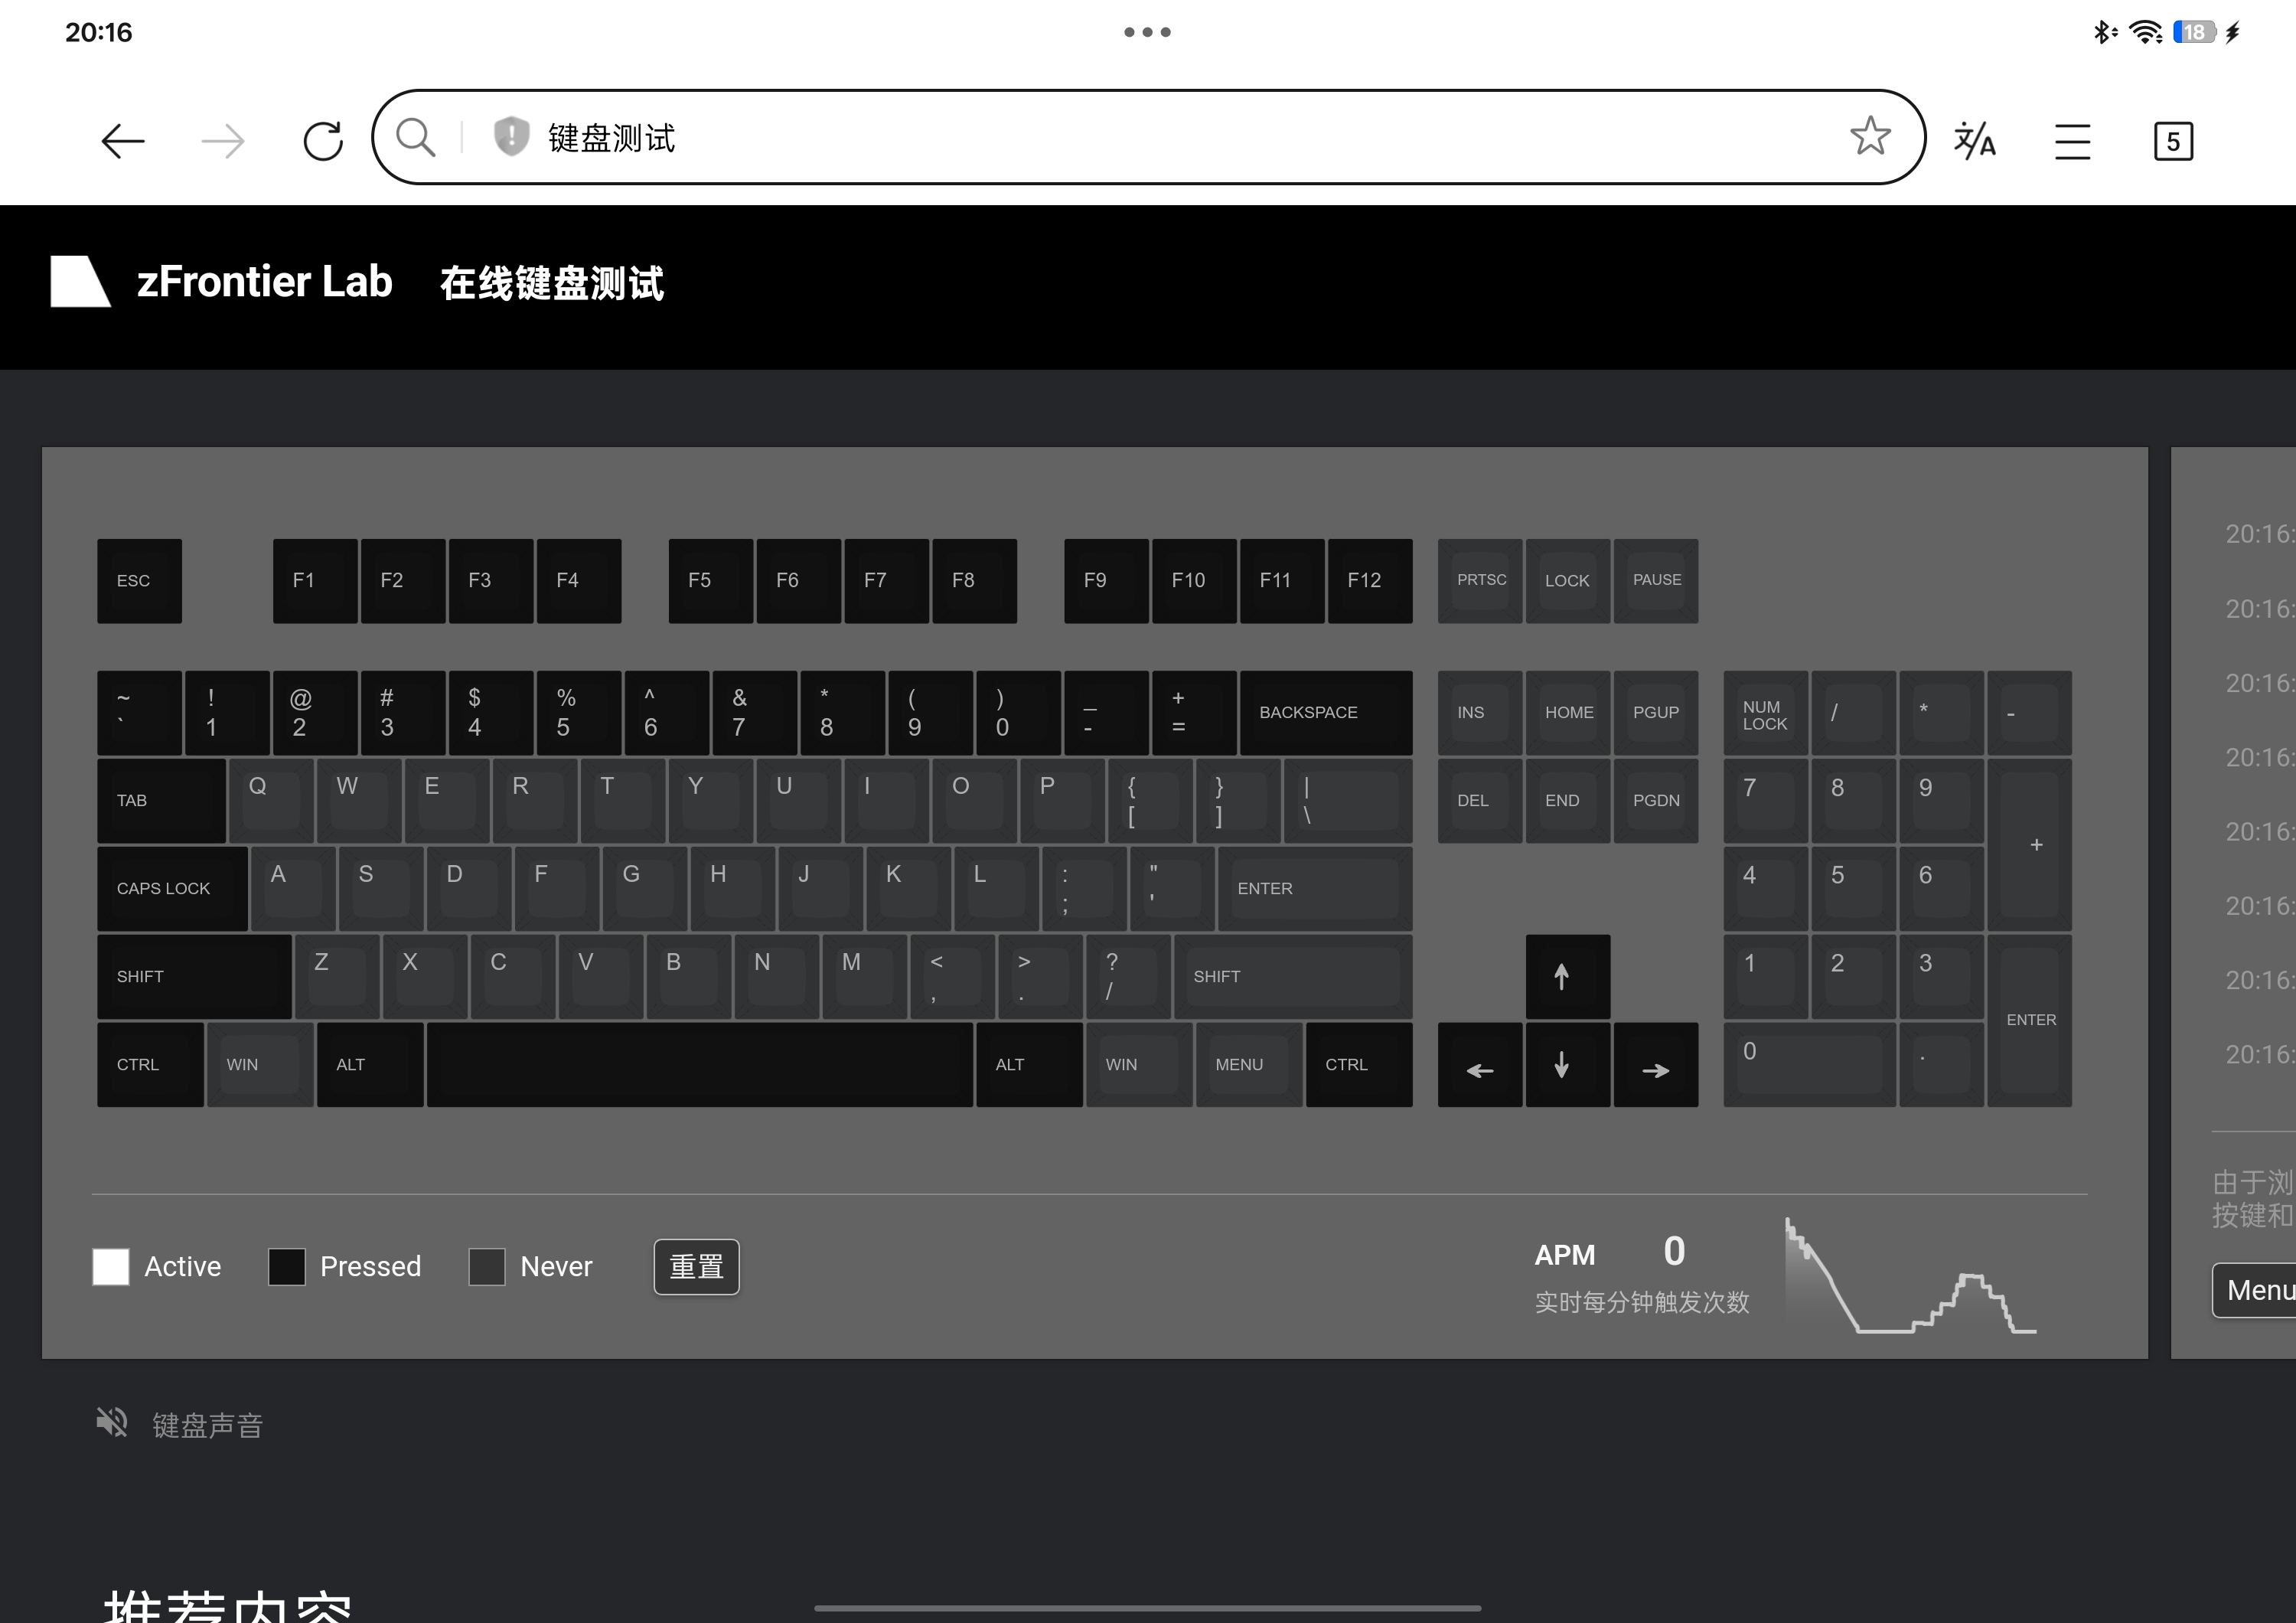The width and height of the screenshot is (2296, 1623).
Task: Toggle the muted keyboard sound icon
Action: (x=112, y=1422)
